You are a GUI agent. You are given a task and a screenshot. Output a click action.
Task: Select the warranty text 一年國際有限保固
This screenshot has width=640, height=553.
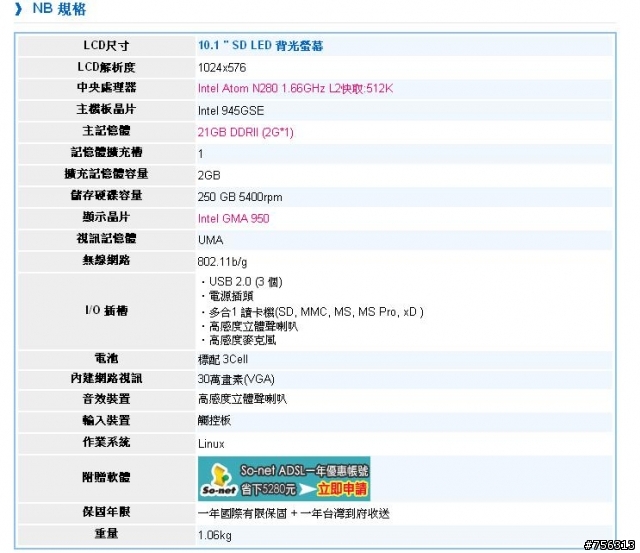242,513
